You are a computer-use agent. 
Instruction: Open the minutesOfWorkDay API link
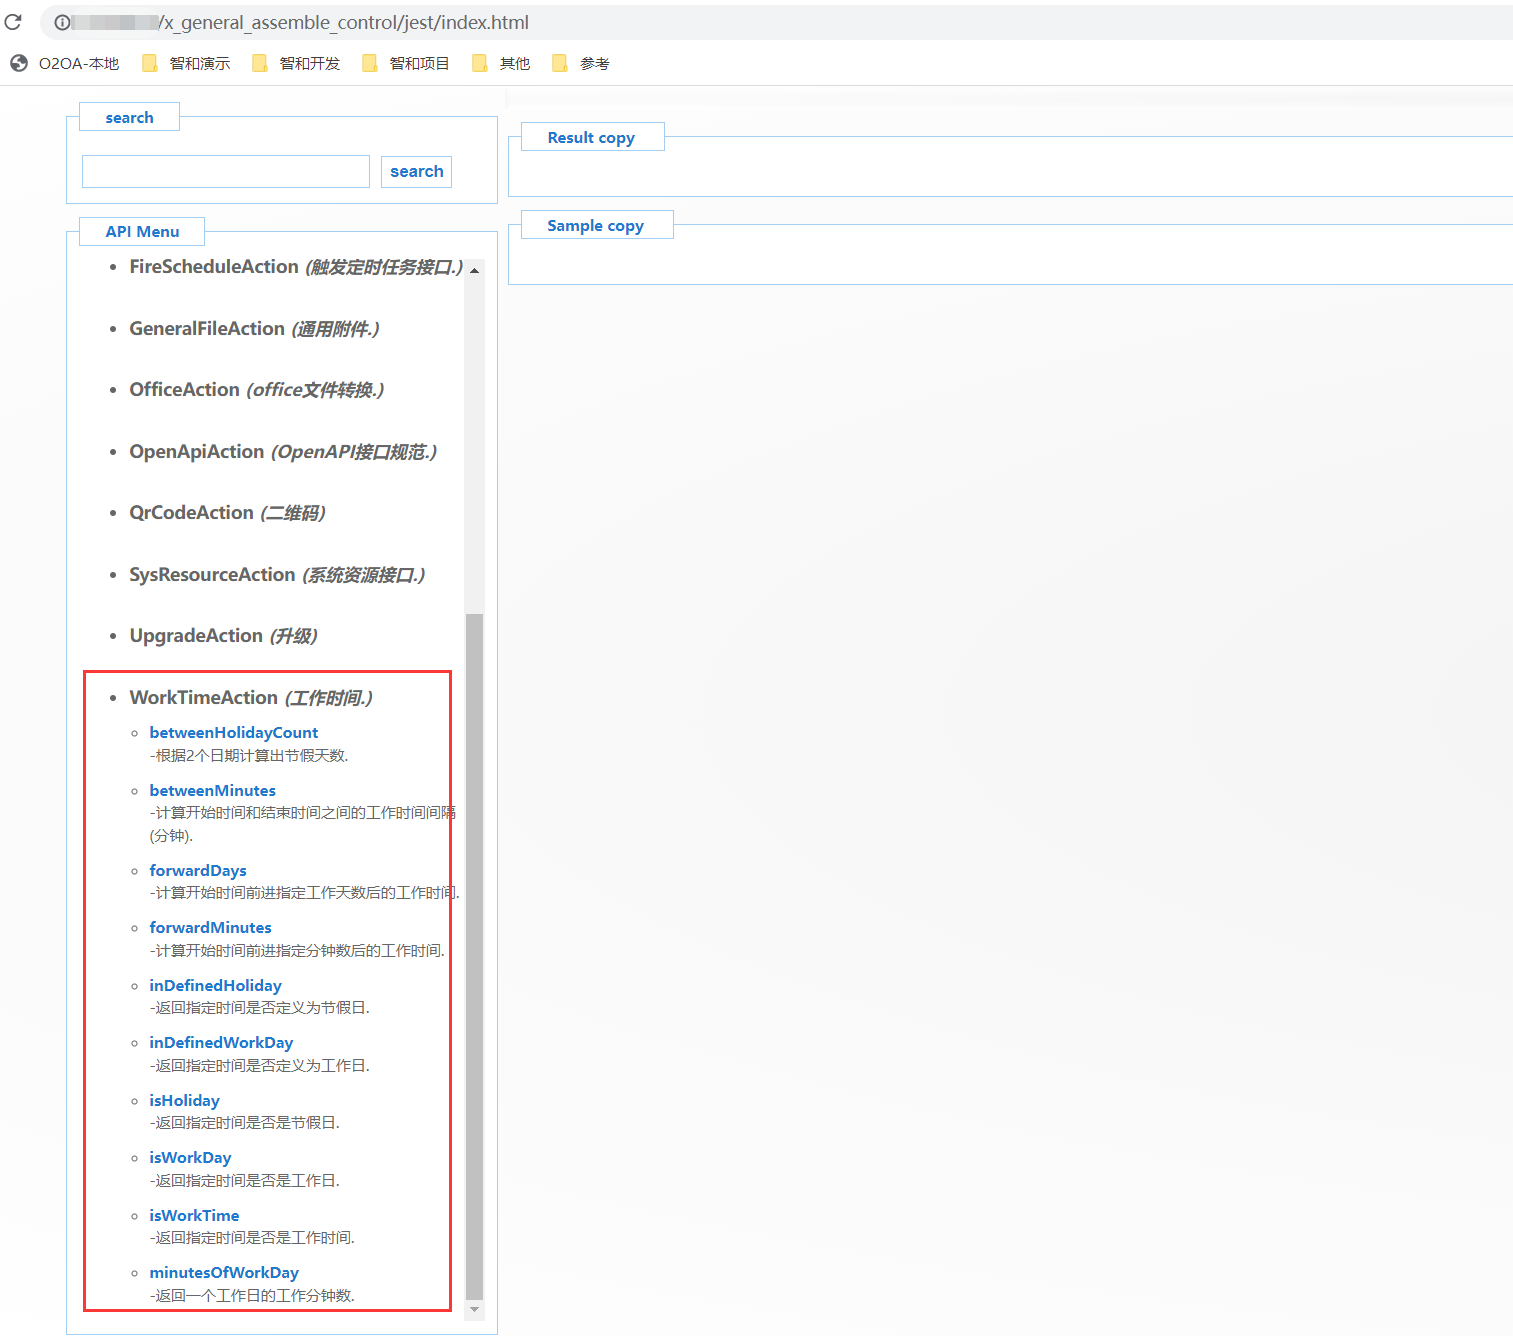[224, 1273]
